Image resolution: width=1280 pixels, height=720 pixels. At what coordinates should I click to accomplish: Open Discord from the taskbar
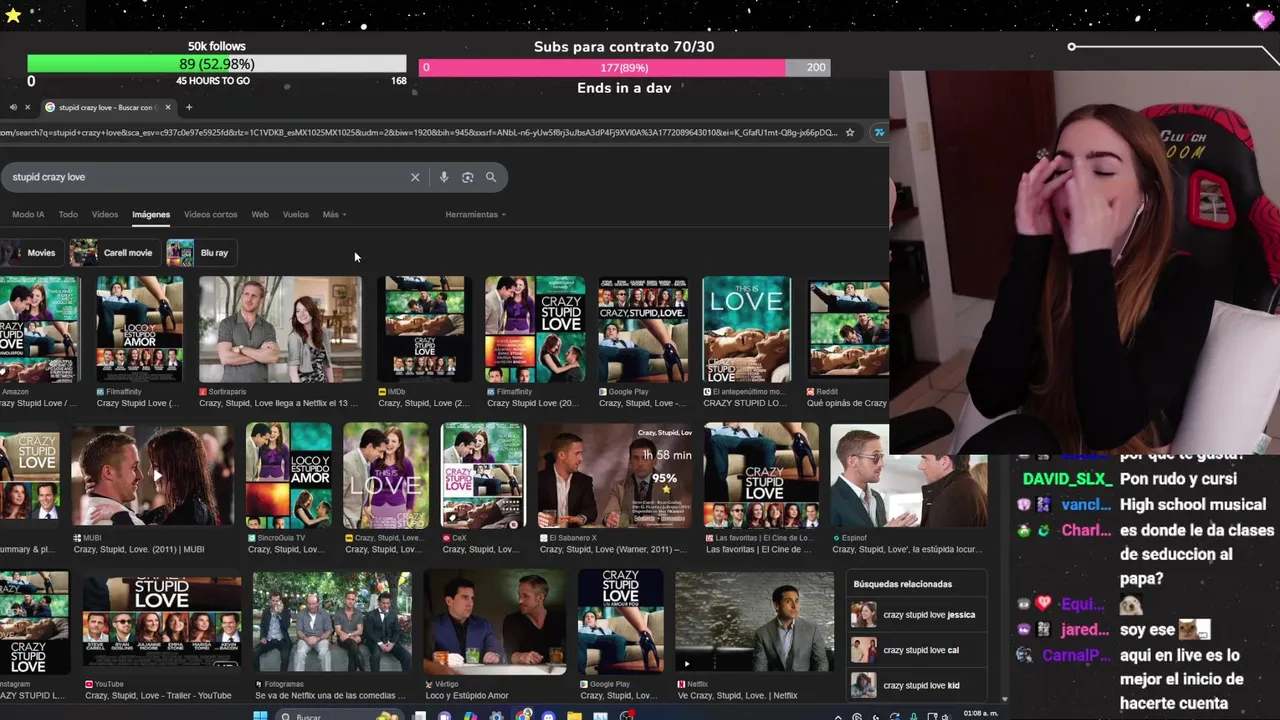[x=548, y=716]
